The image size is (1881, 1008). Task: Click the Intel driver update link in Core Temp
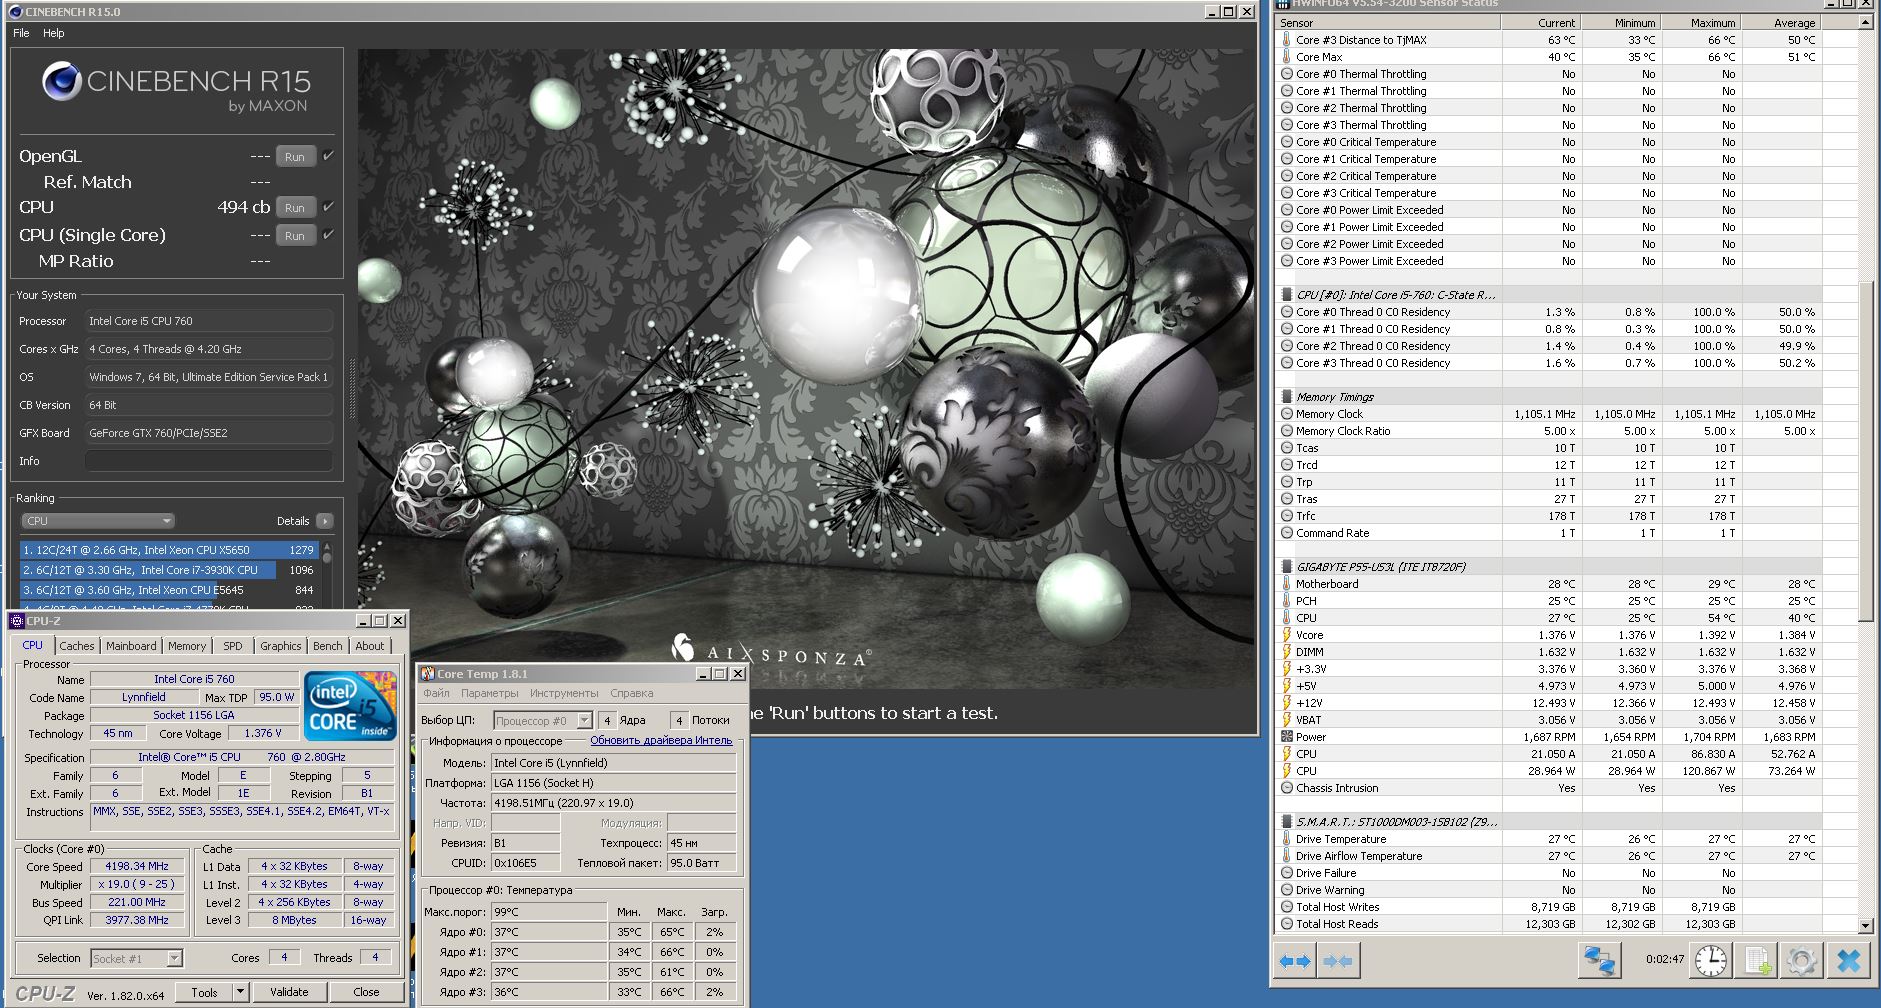661,741
